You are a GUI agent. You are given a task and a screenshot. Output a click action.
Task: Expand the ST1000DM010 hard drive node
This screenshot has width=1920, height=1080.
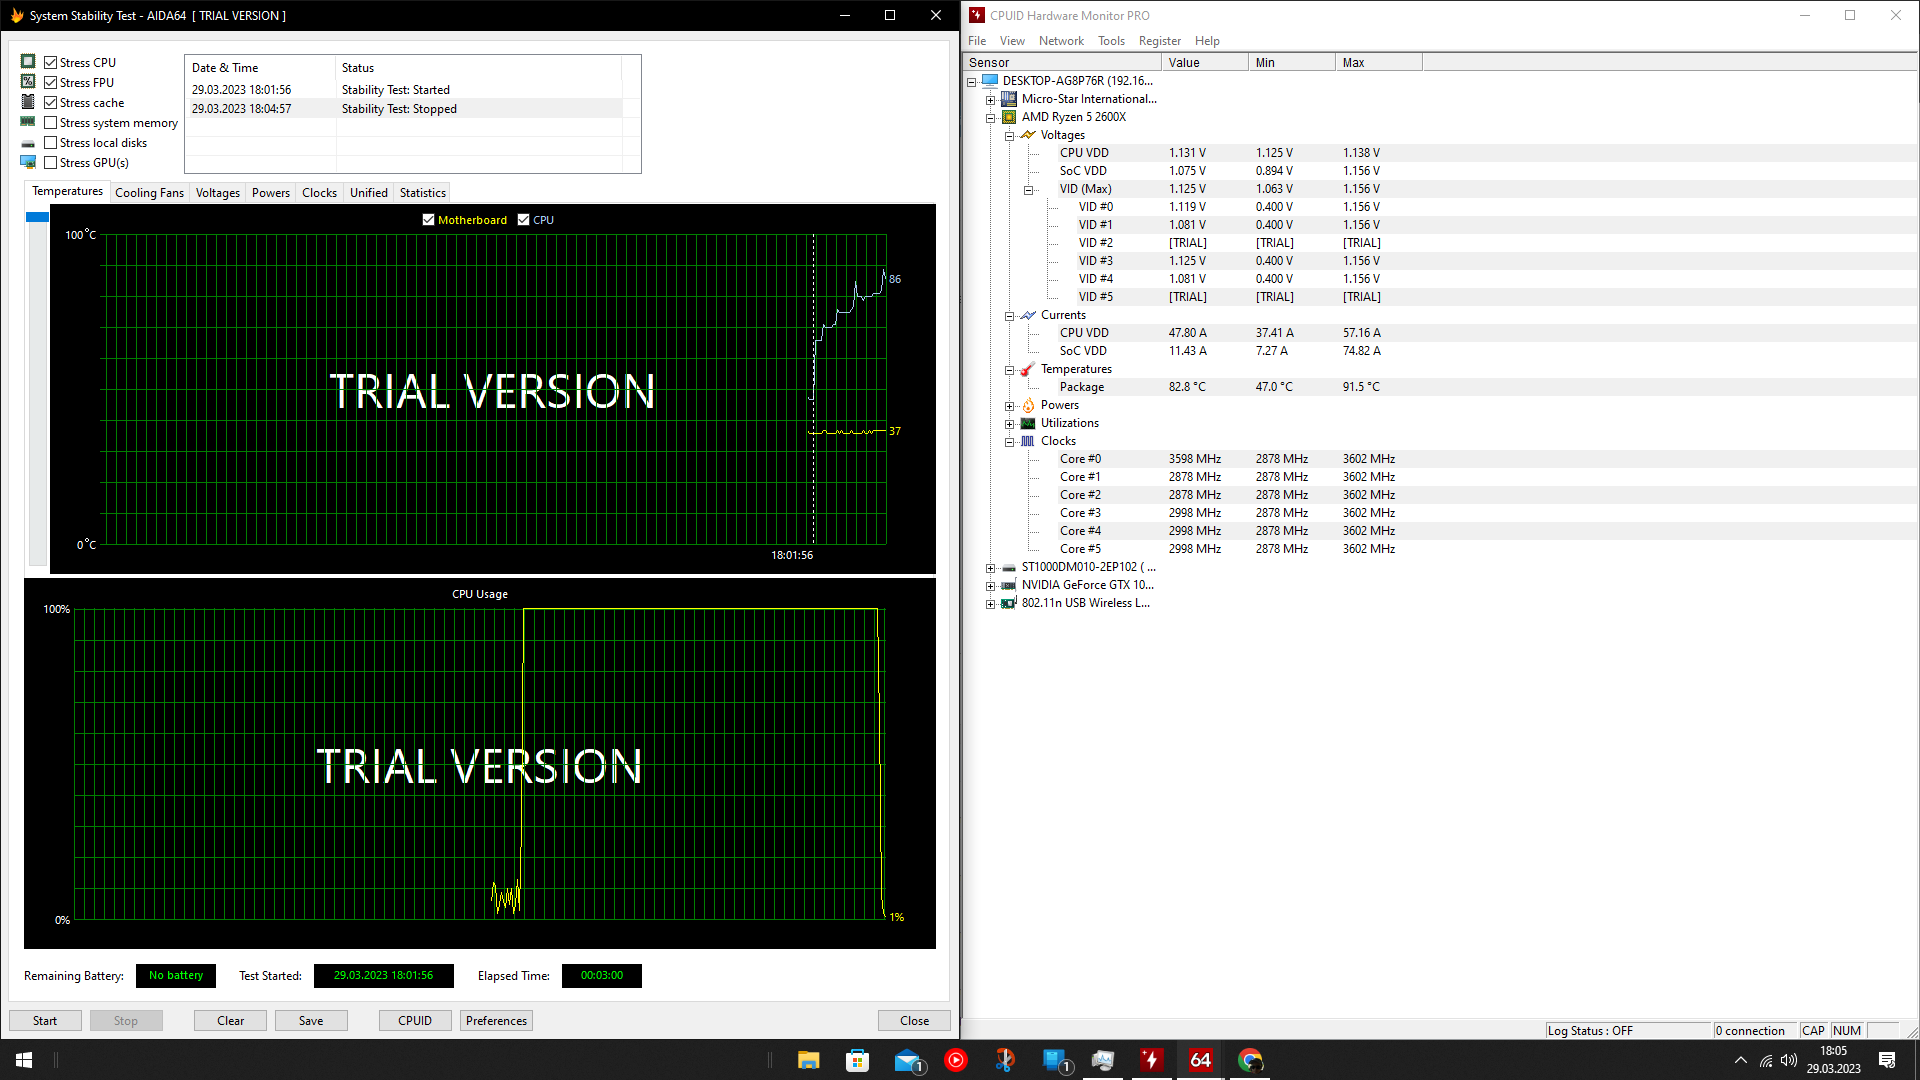(x=990, y=568)
